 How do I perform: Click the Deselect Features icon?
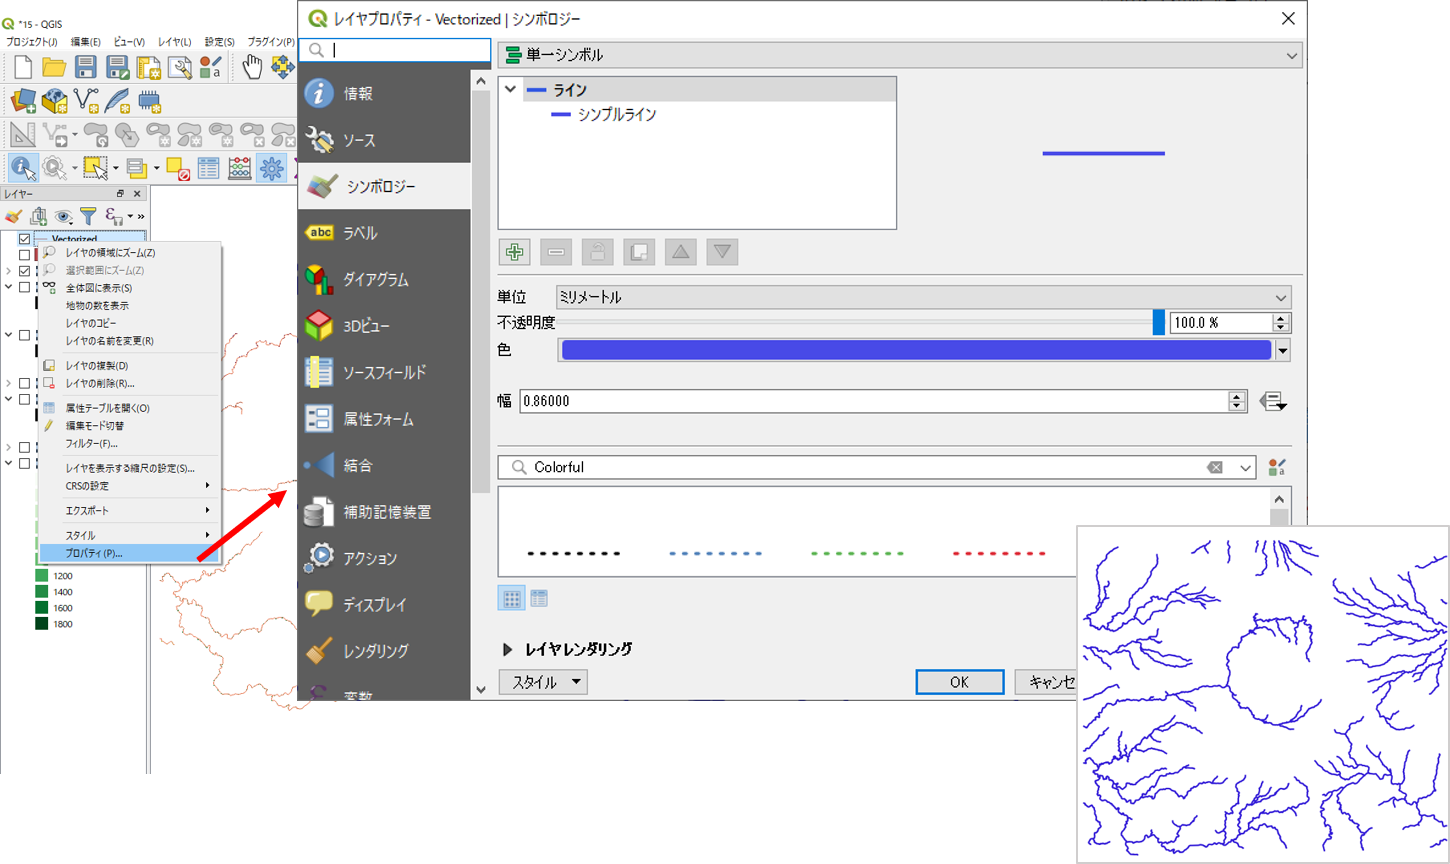[178, 168]
